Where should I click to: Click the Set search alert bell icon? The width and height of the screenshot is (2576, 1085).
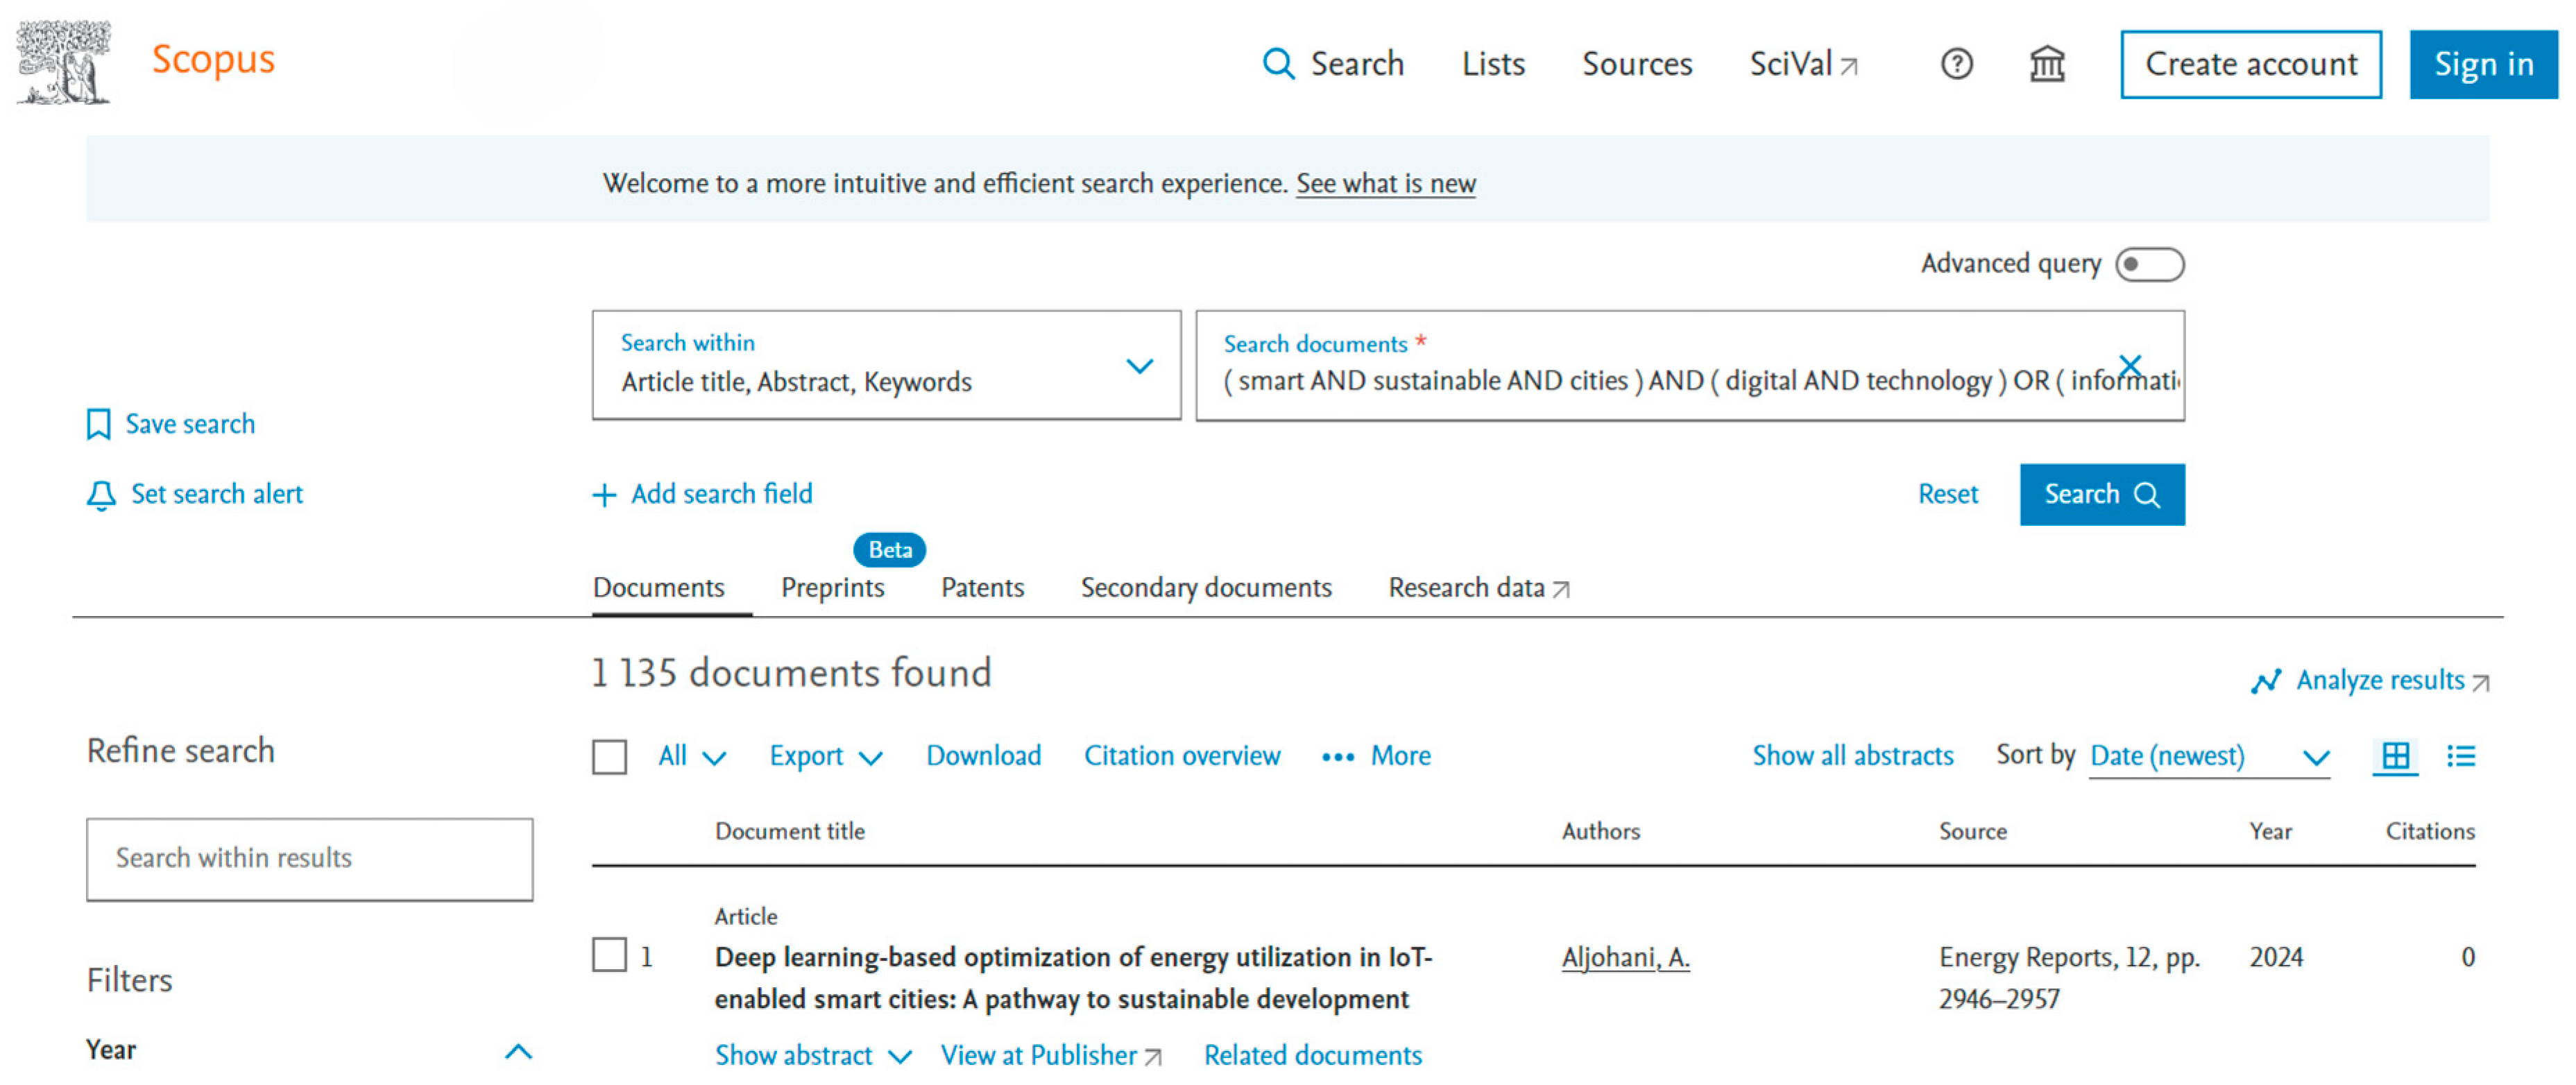pos(101,495)
